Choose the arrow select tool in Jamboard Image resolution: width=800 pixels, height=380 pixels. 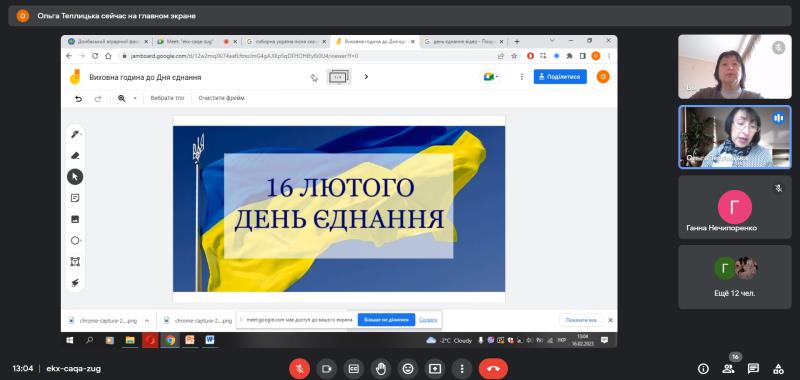[75, 176]
